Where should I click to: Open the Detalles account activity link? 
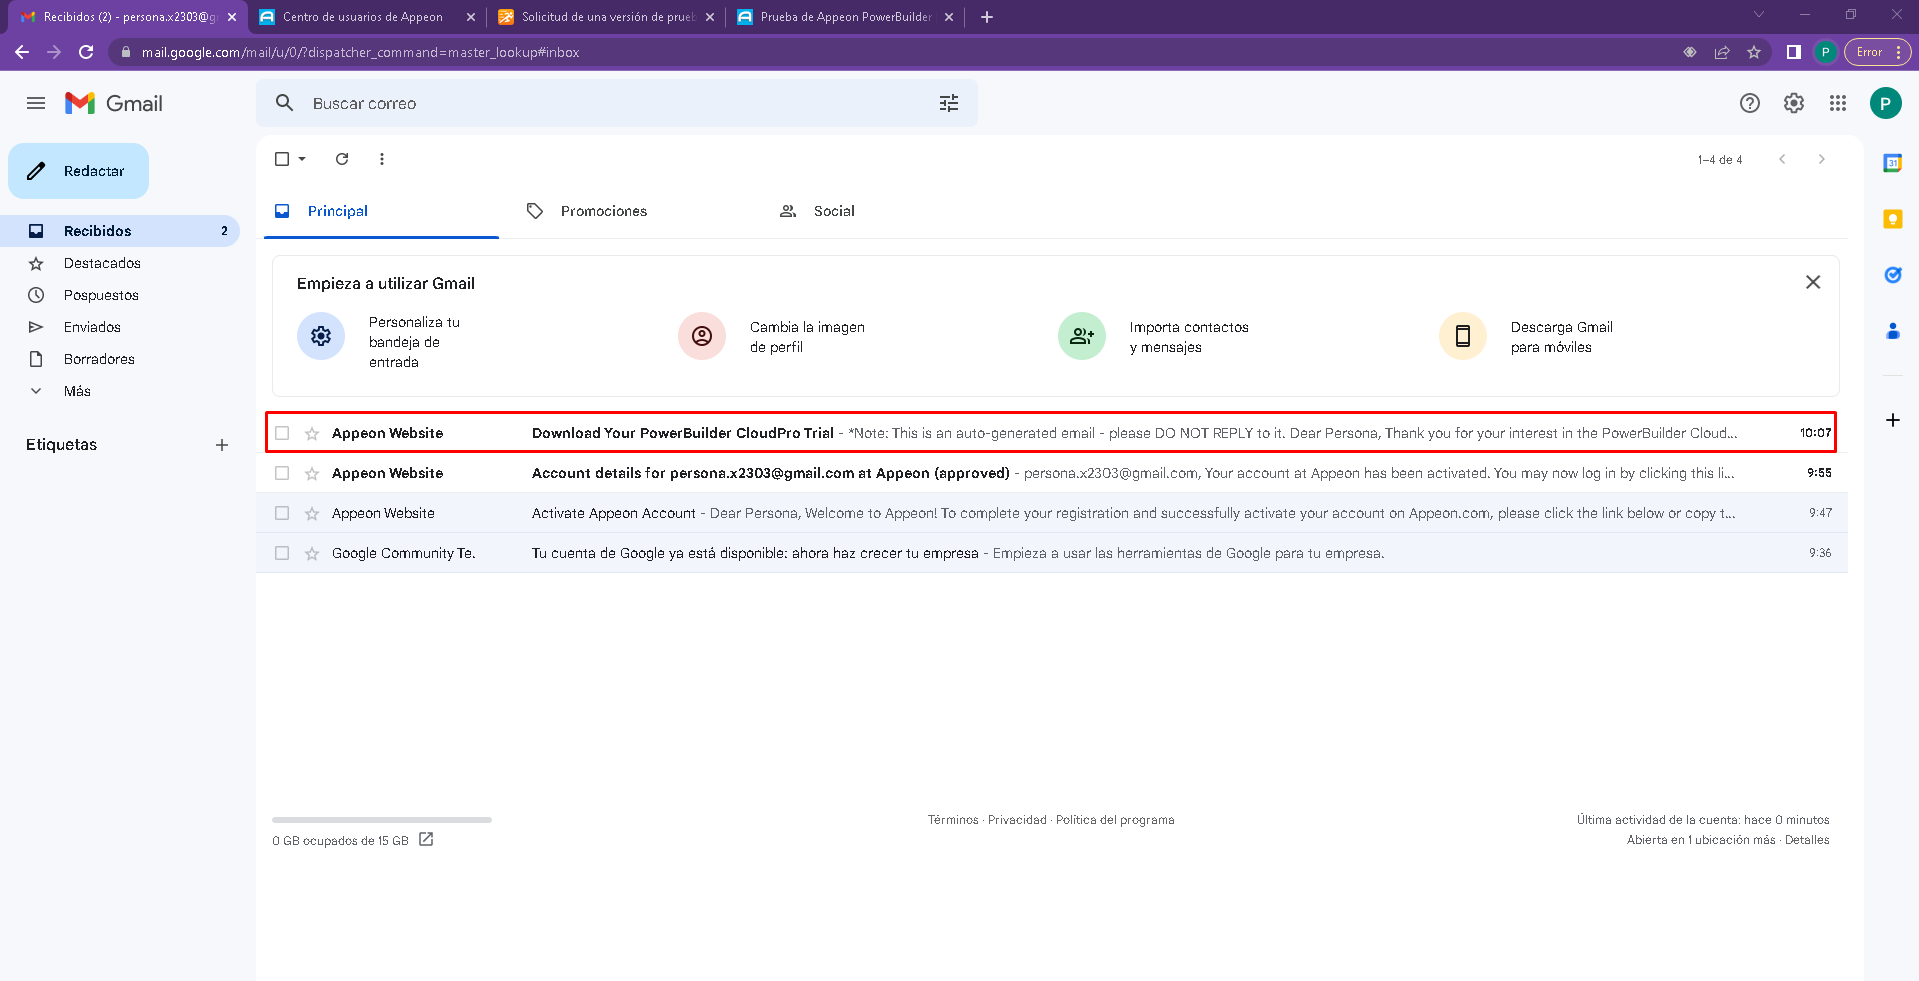[x=1806, y=840]
